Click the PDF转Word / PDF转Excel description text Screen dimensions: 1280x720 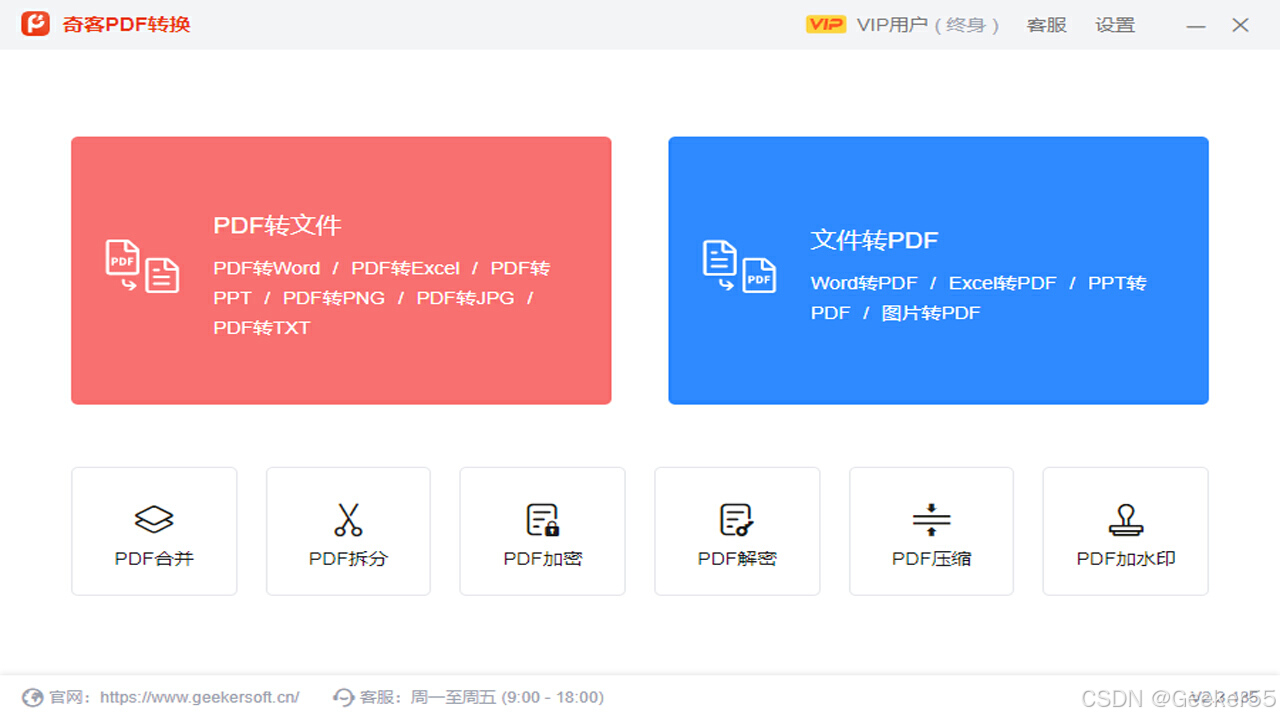(382, 298)
